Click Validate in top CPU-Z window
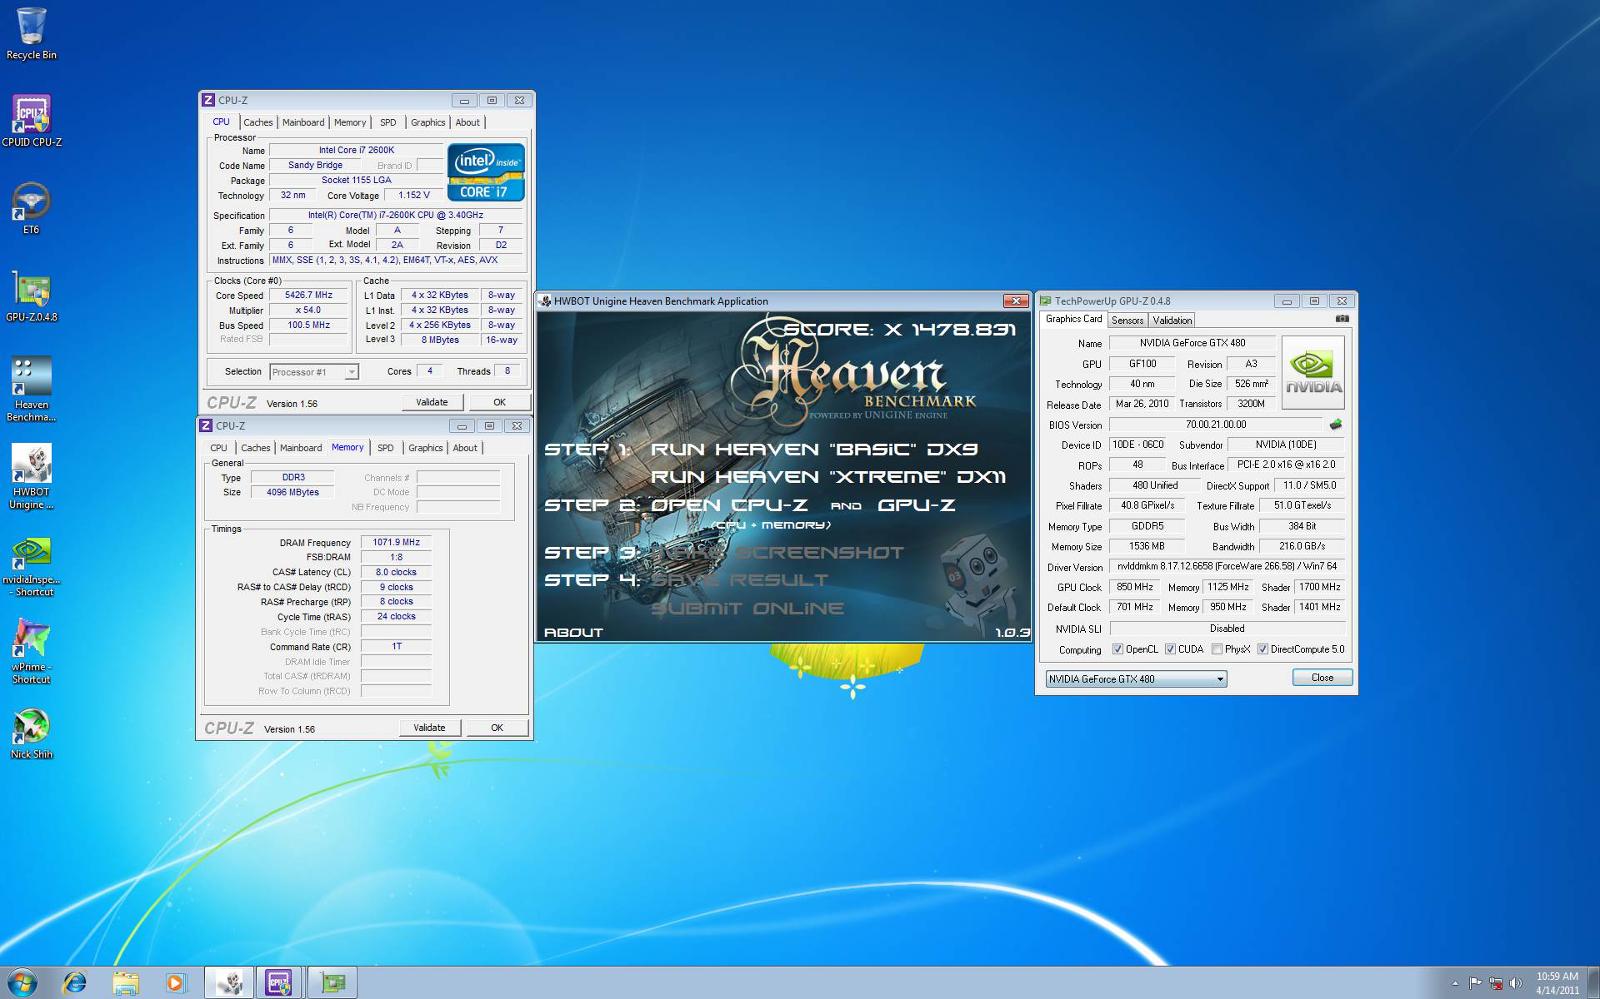 (432, 402)
